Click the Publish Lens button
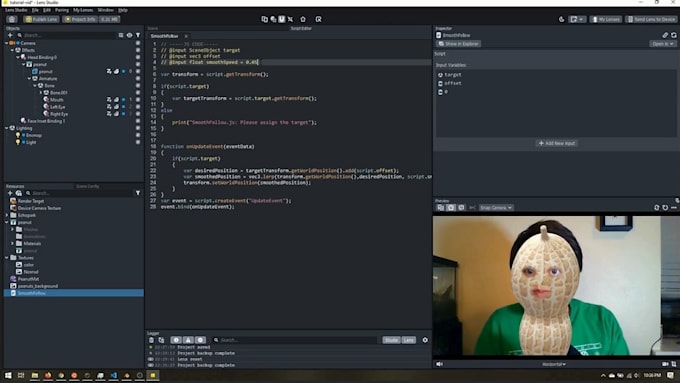 [x=41, y=19]
